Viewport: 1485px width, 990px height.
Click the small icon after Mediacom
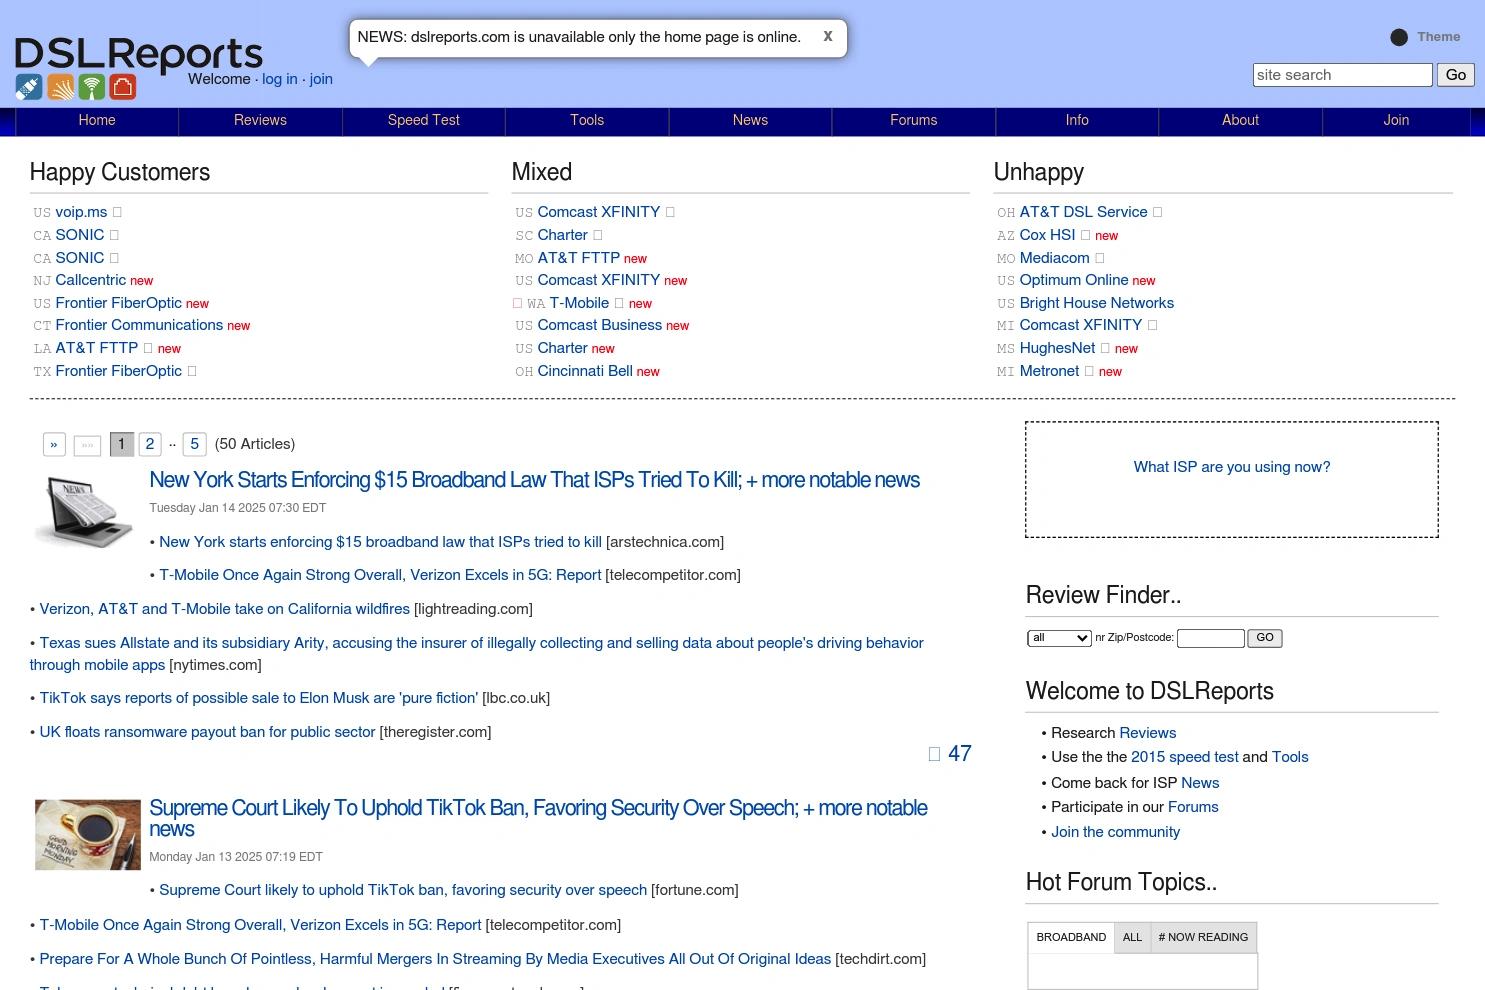pos(1099,258)
